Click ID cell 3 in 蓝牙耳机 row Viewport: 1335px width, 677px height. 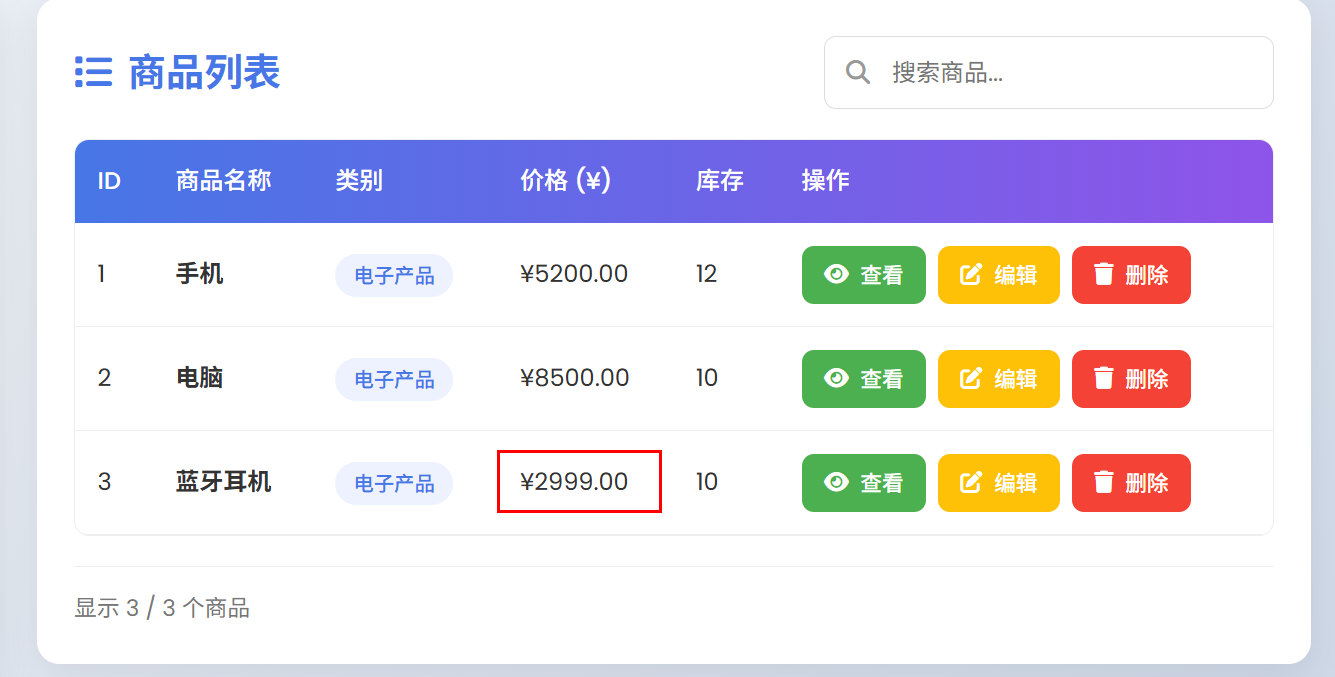pos(104,482)
